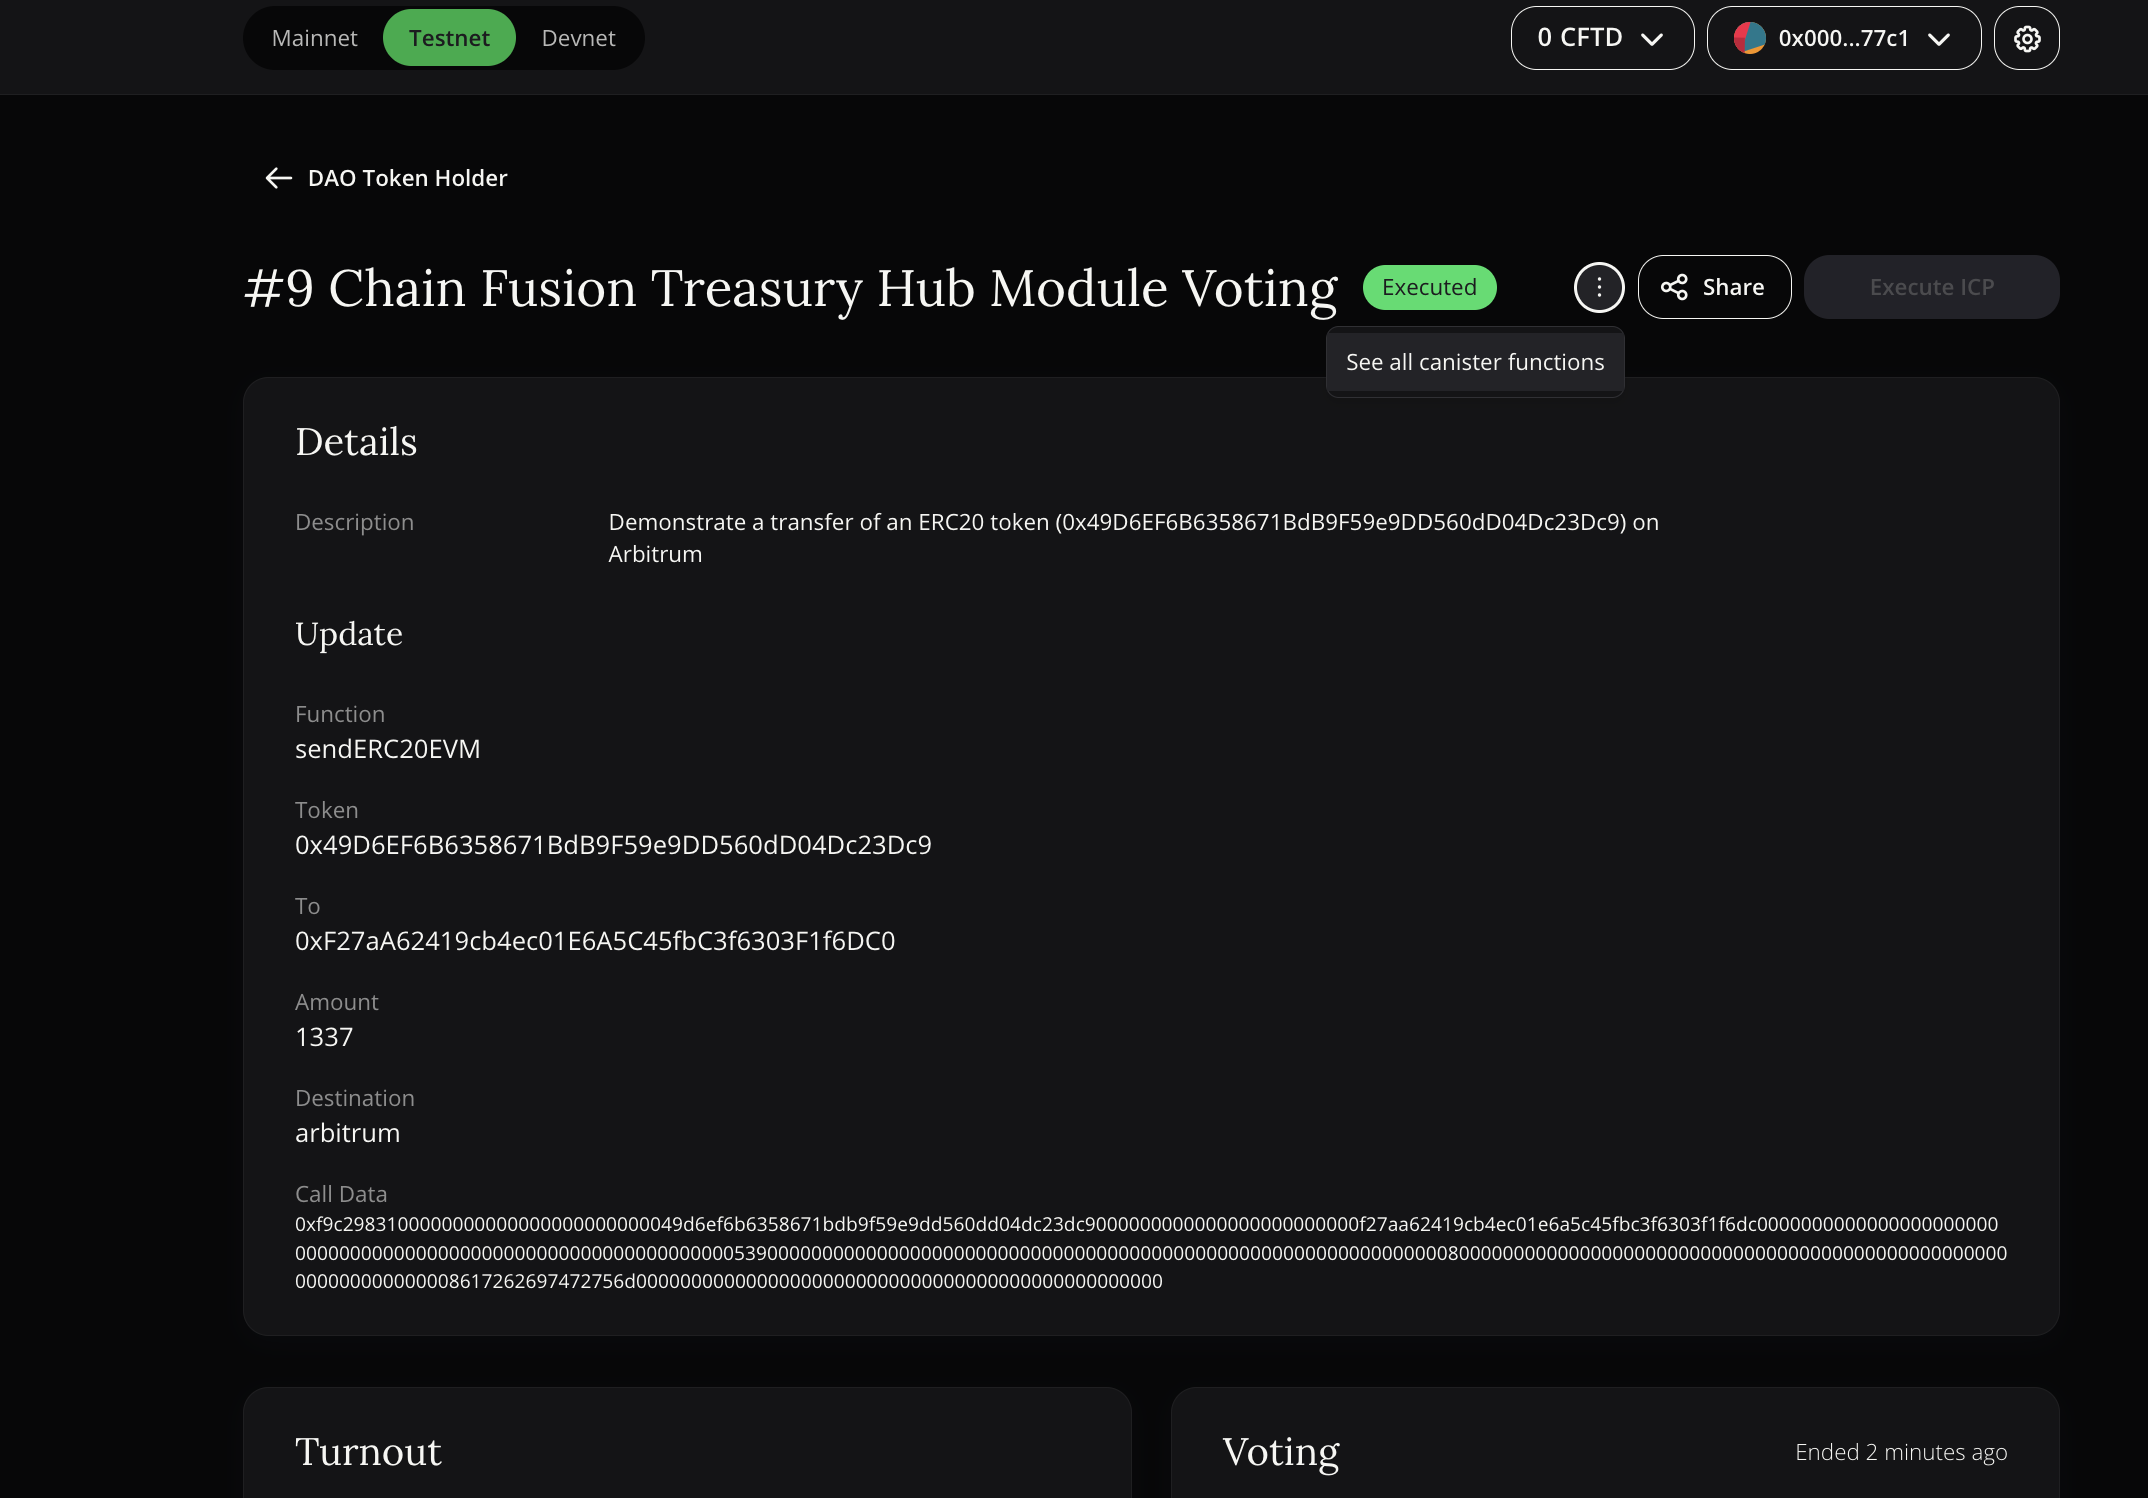Keep Testnet network selected
Image resolution: width=2148 pixels, height=1498 pixels.
(449, 36)
